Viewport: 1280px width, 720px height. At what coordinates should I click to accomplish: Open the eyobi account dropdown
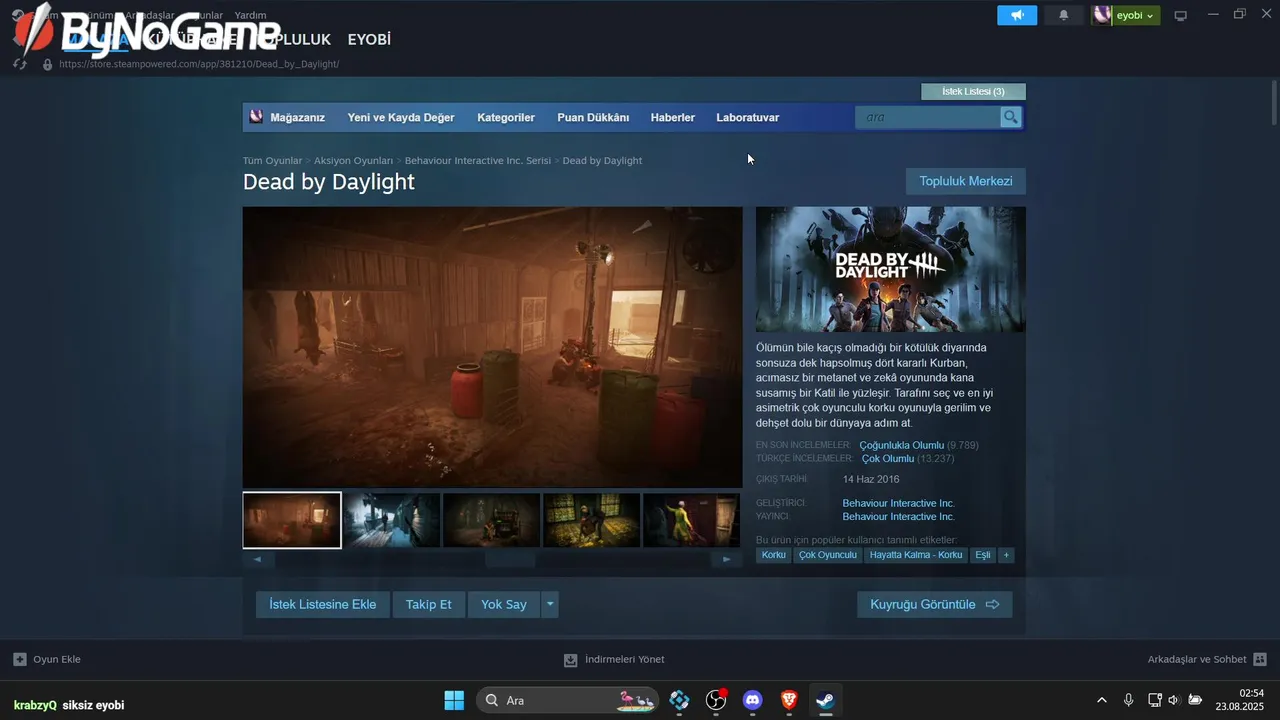coord(1126,15)
